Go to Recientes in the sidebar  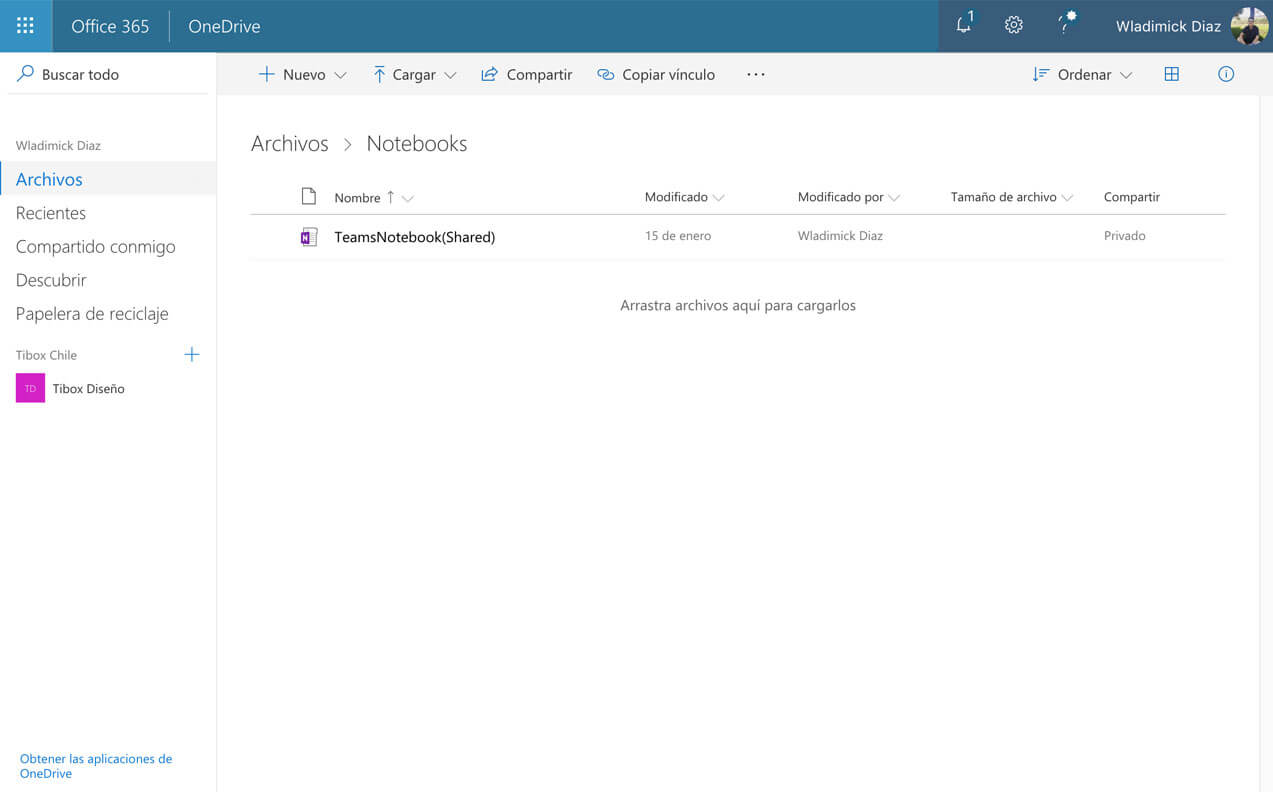tap(51, 213)
